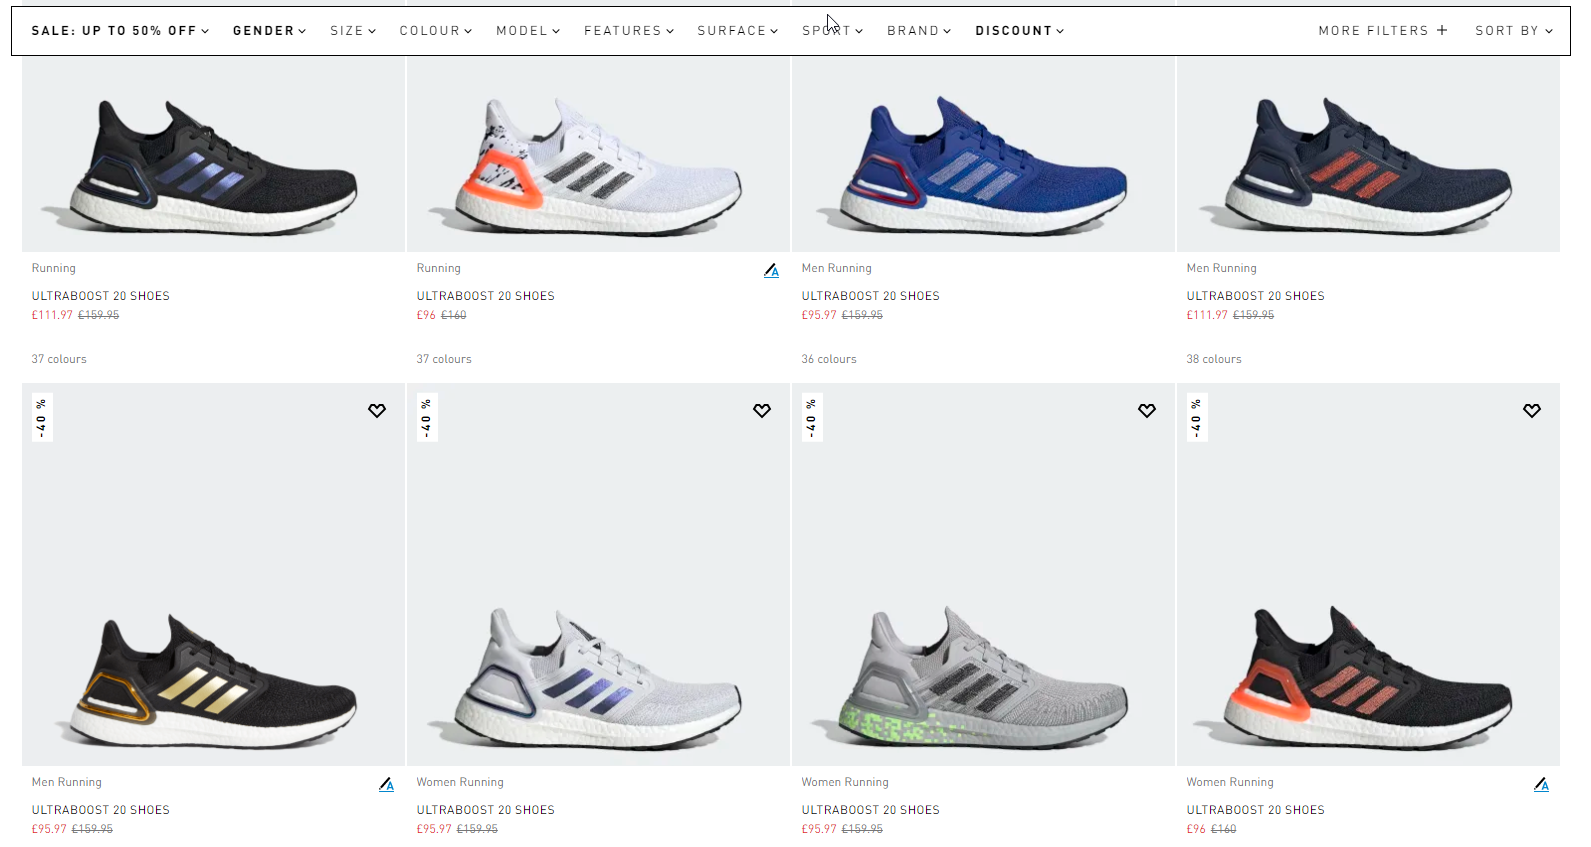Open the black shoe with coral stripes image
Image resolution: width=1591 pixels, height=847 pixels.
(x=1369, y=575)
